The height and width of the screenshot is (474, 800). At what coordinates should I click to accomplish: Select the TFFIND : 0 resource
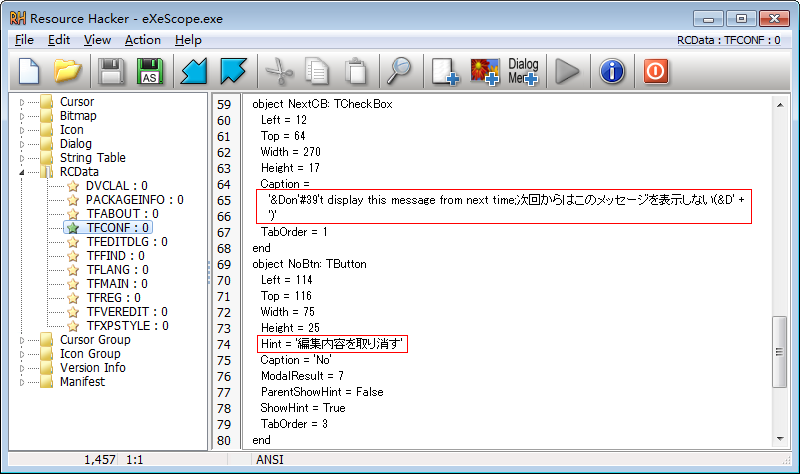pyautogui.click(x=115, y=256)
